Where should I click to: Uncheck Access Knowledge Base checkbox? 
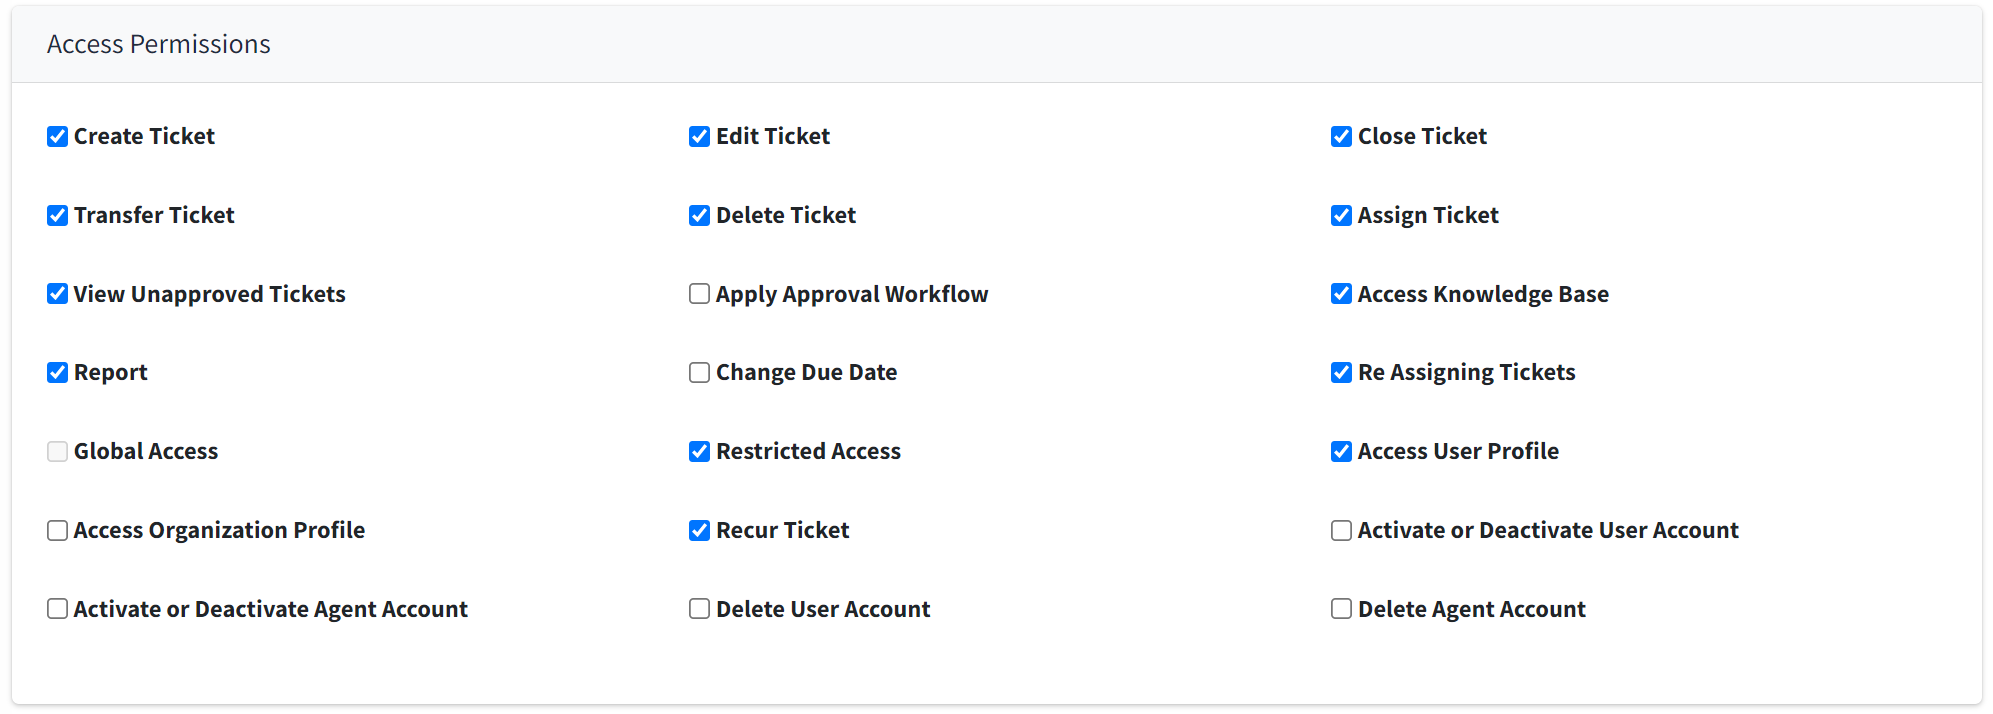[x=1342, y=294]
